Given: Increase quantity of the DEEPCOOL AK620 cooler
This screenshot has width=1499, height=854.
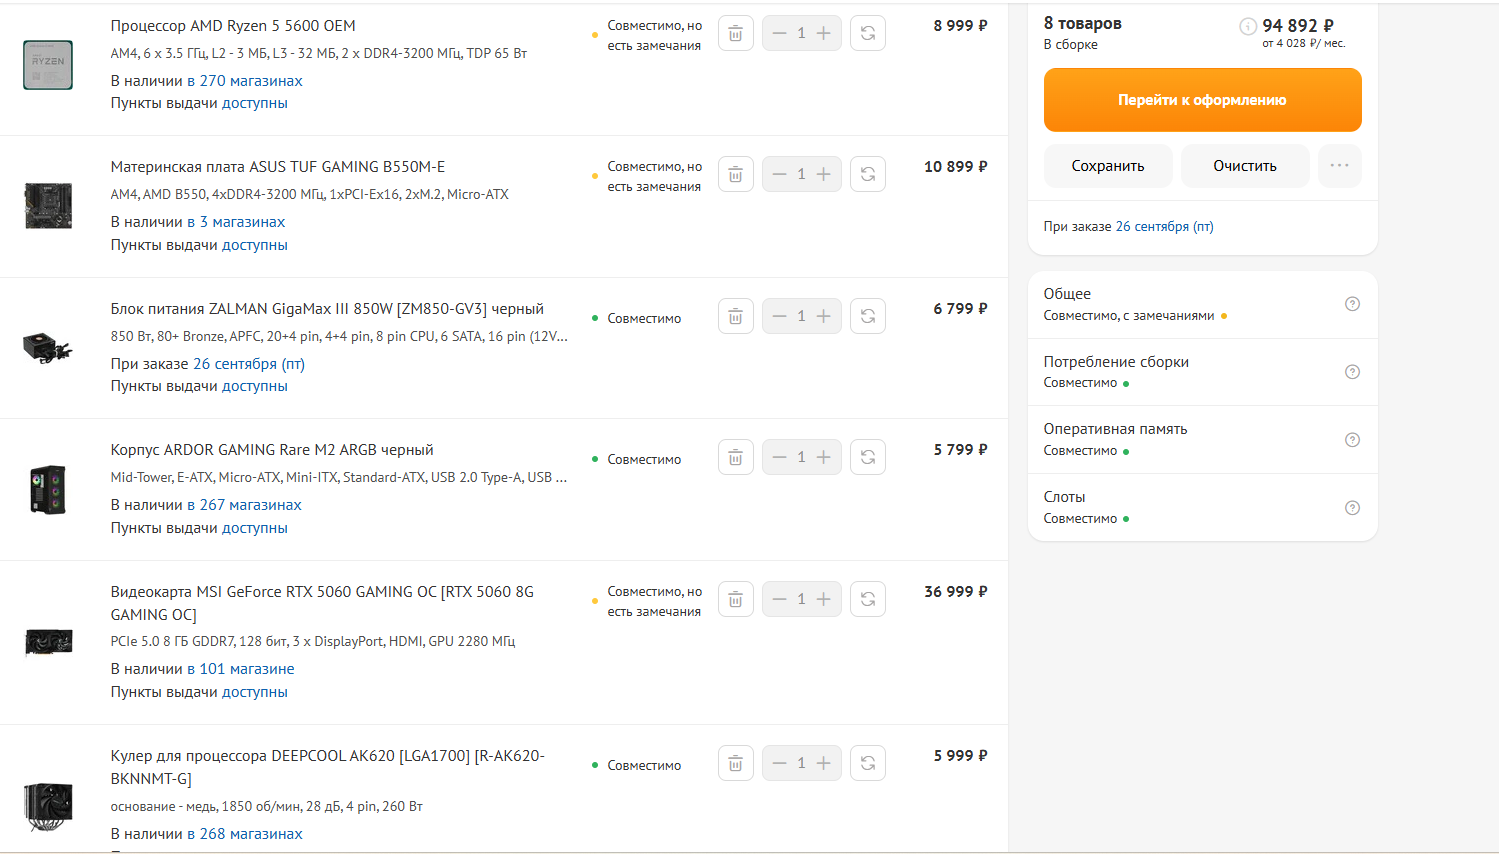Looking at the screenshot, I should (x=824, y=763).
